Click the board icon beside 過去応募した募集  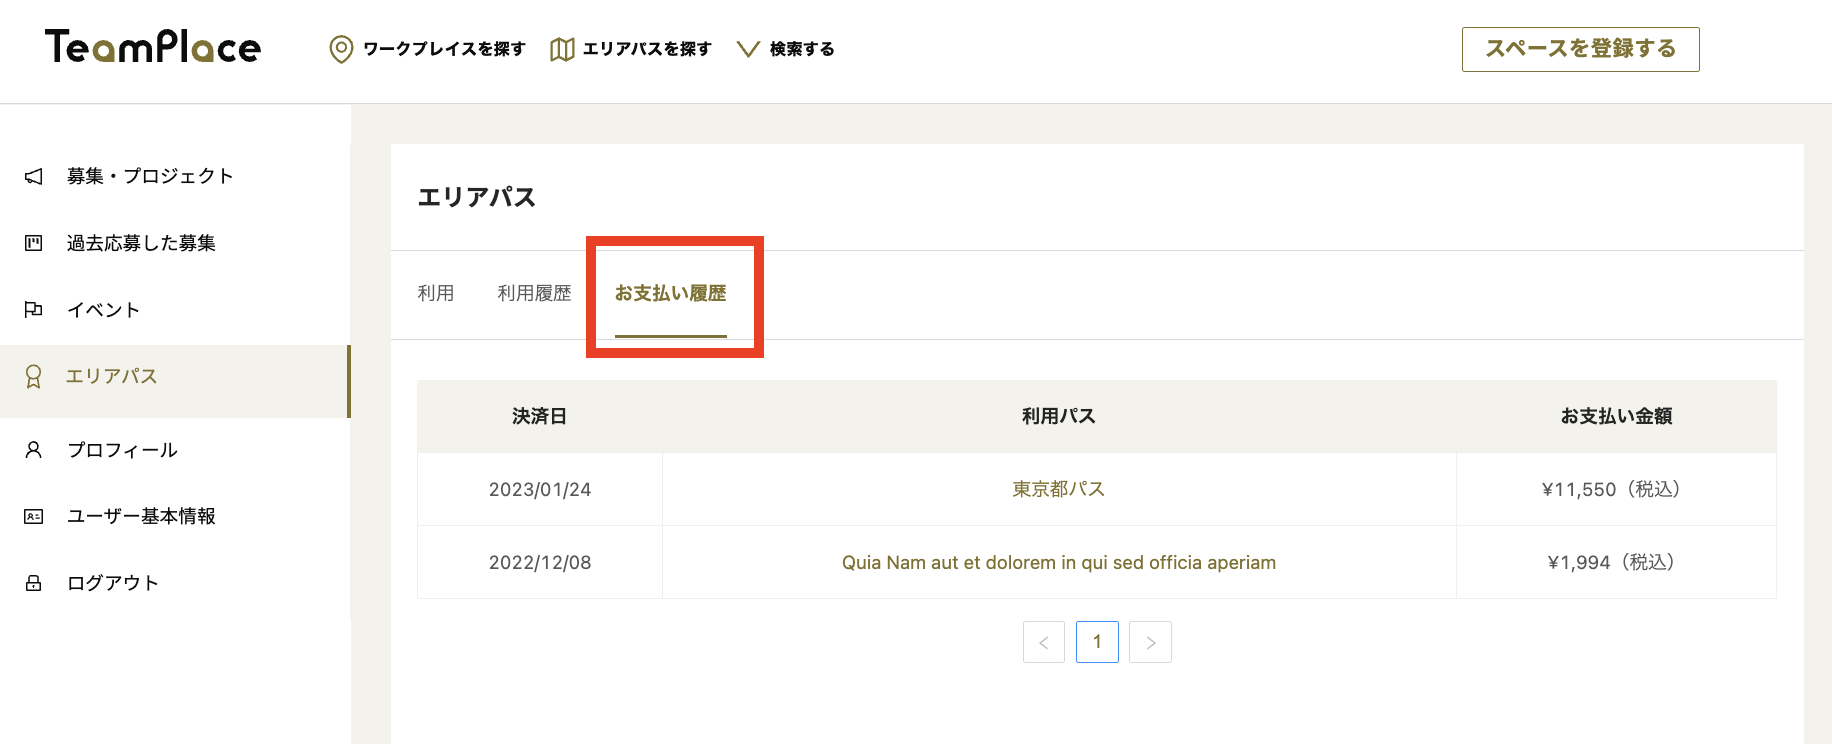34,243
